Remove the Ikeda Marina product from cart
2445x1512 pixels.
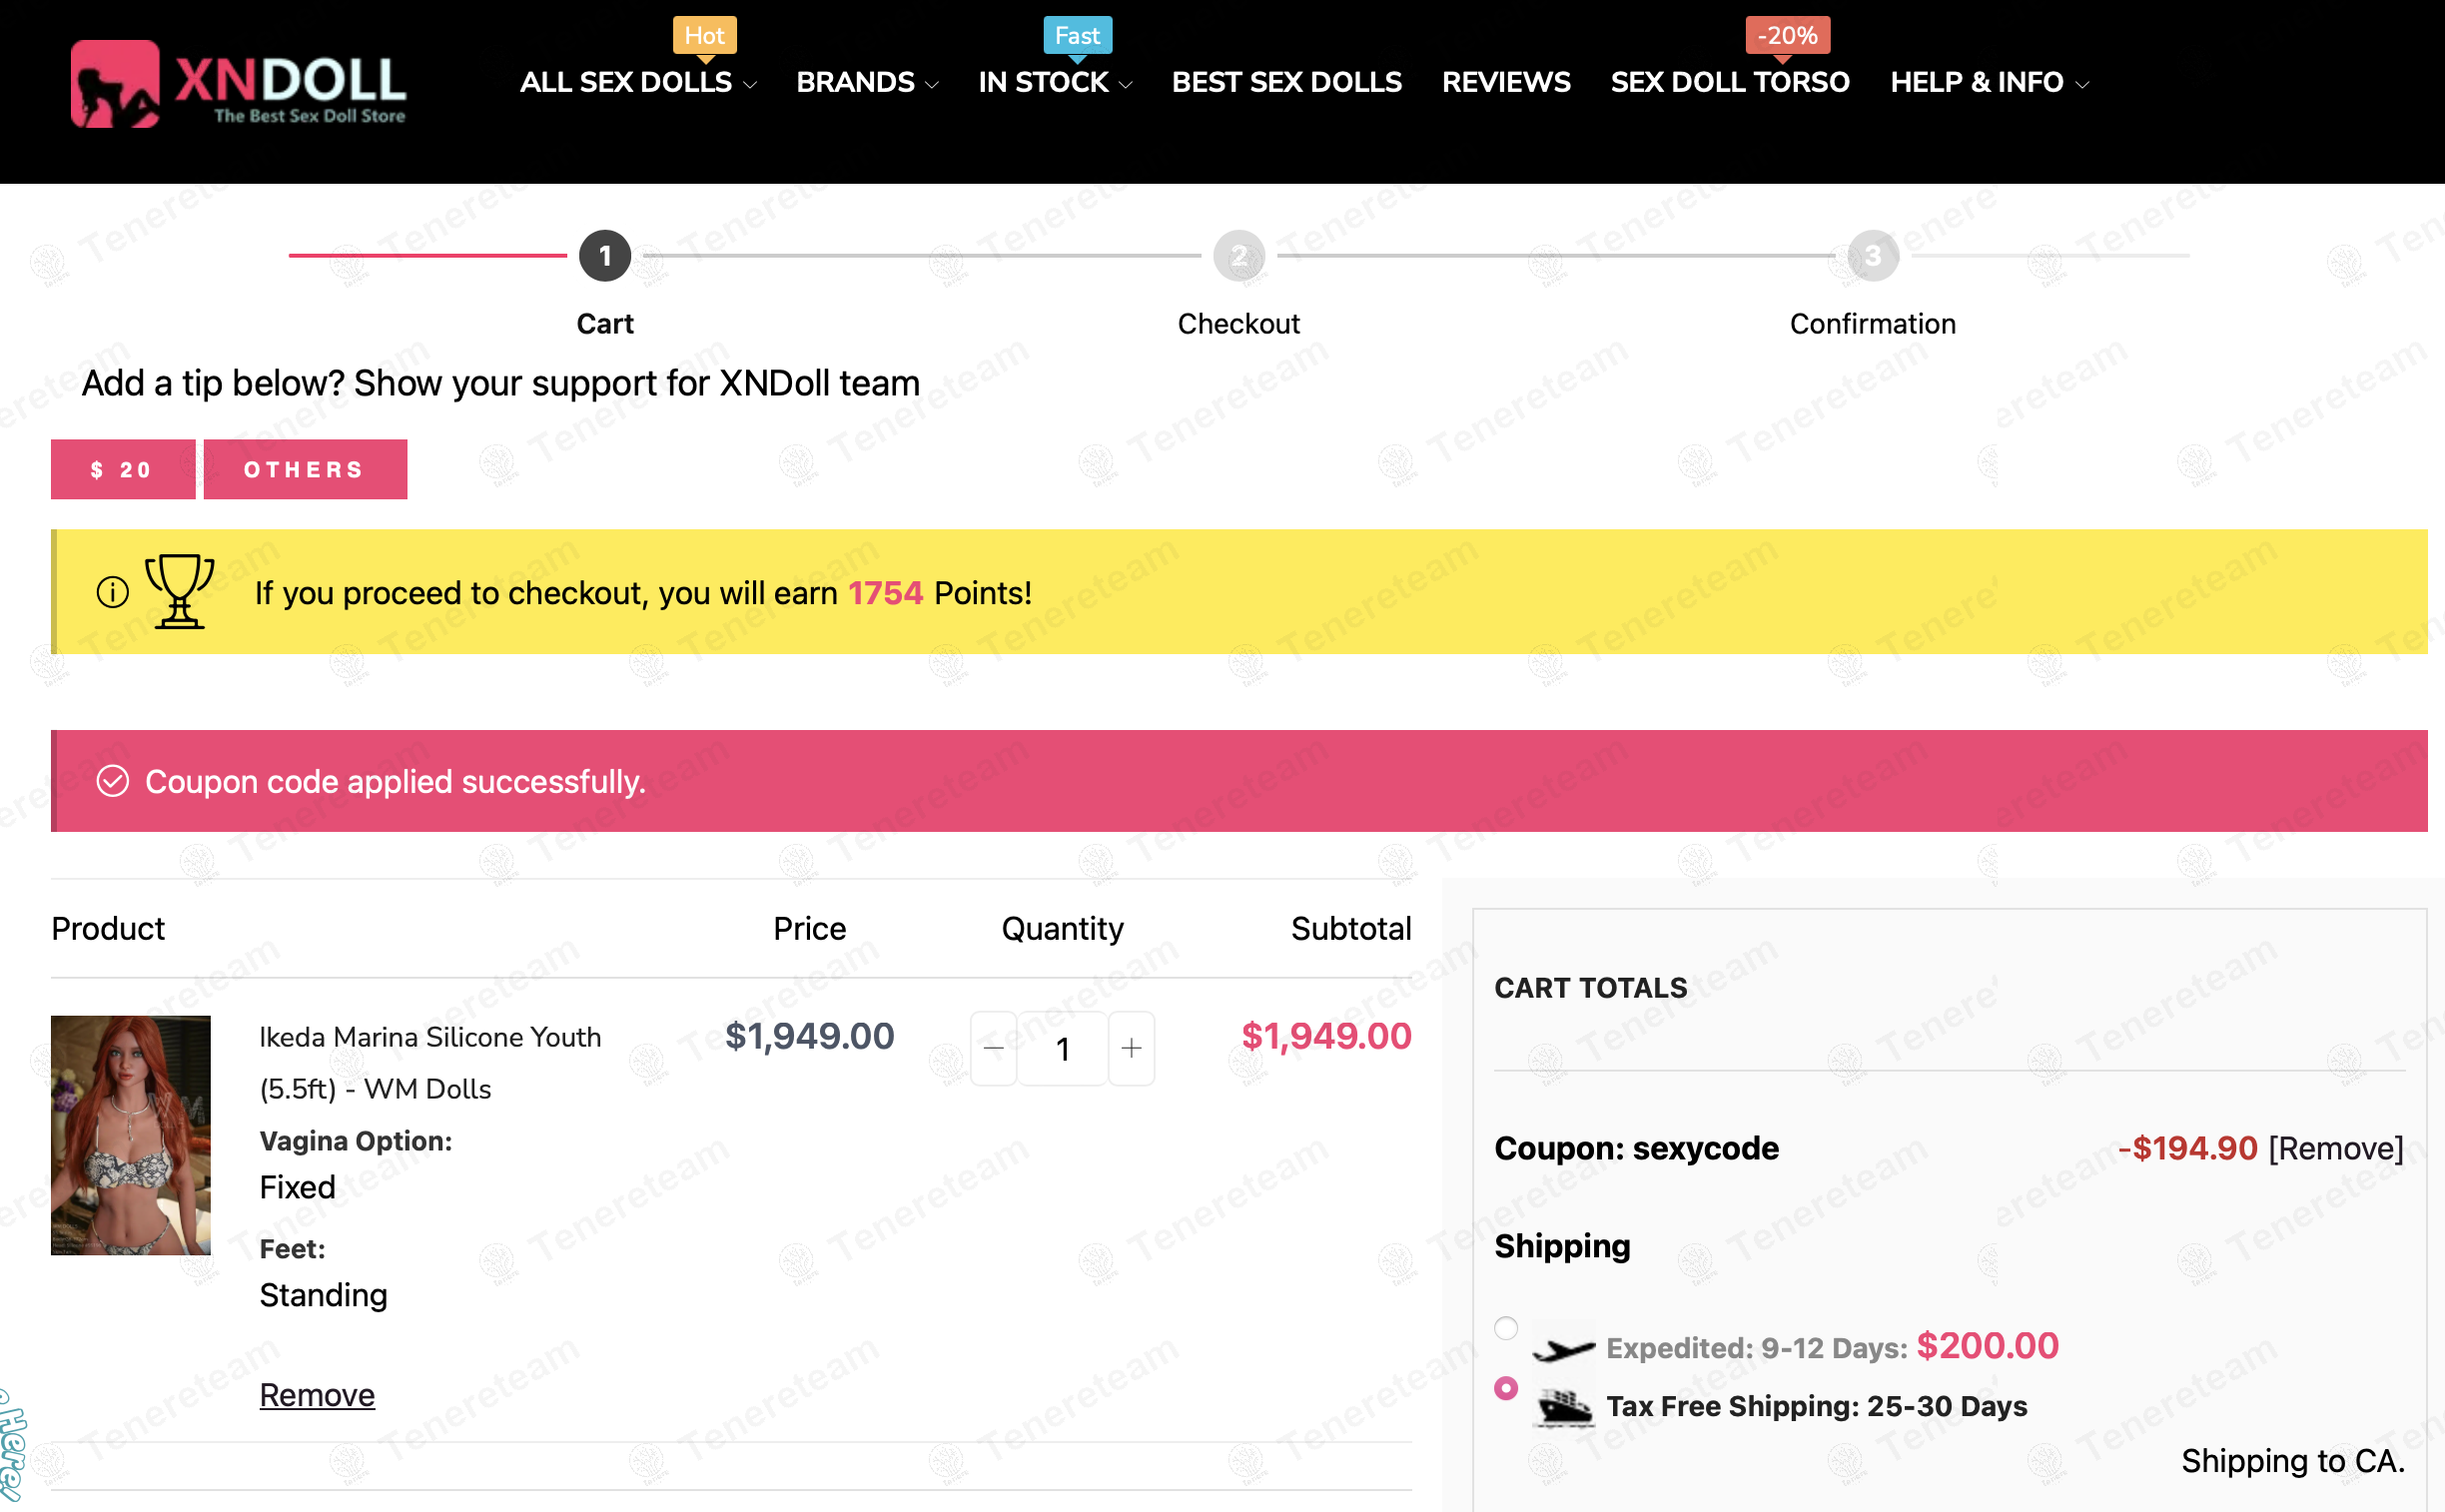tap(317, 1394)
